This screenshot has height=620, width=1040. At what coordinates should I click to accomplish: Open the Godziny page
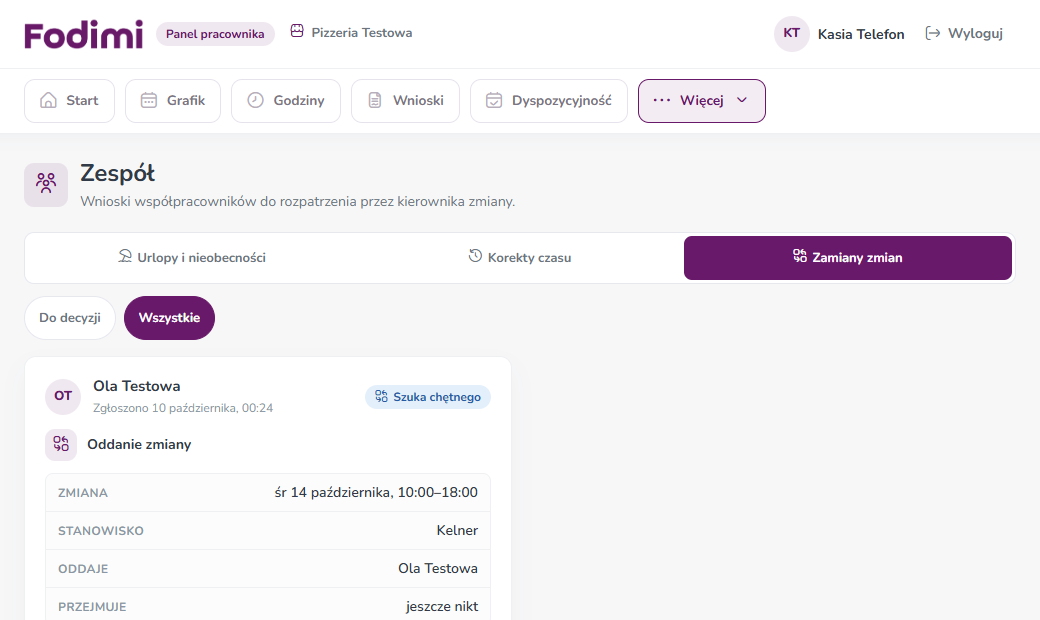[286, 101]
